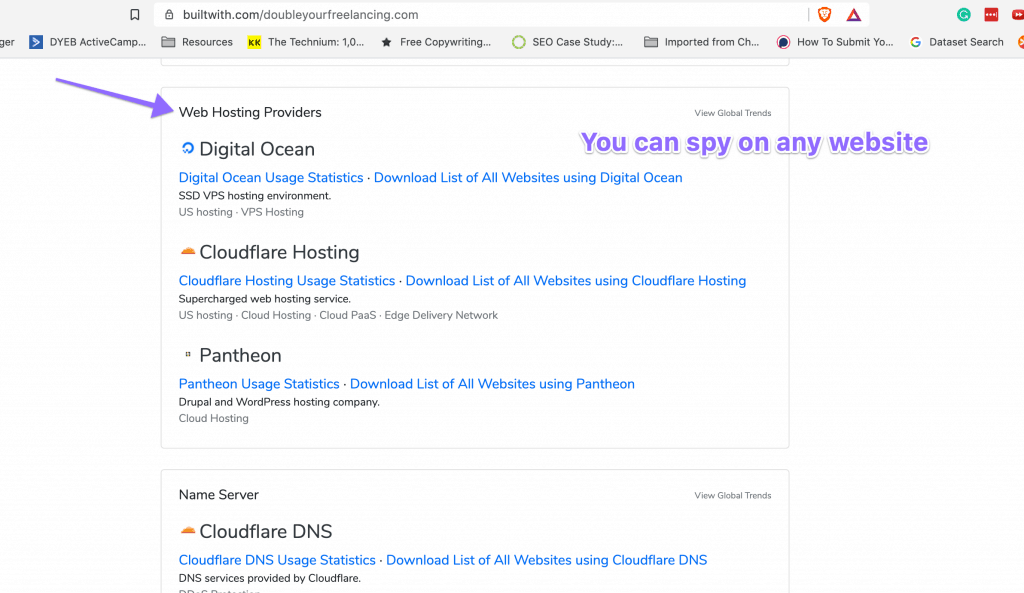Image resolution: width=1024 pixels, height=593 pixels.
Task: Click the Cloud PaaS tag
Action: coord(347,315)
